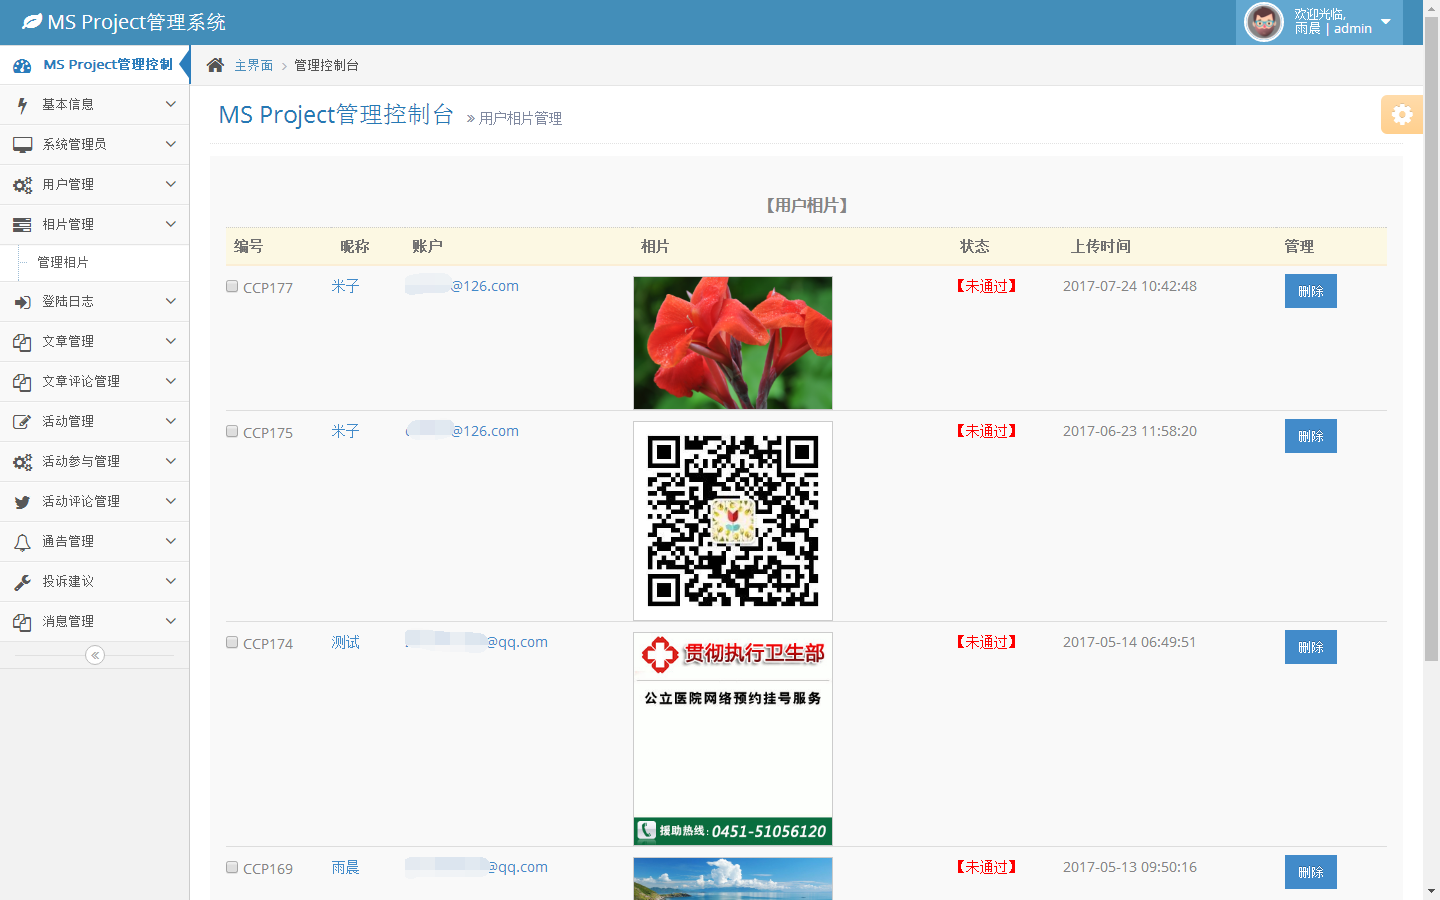Click the leaf logo in header

tap(32, 21)
